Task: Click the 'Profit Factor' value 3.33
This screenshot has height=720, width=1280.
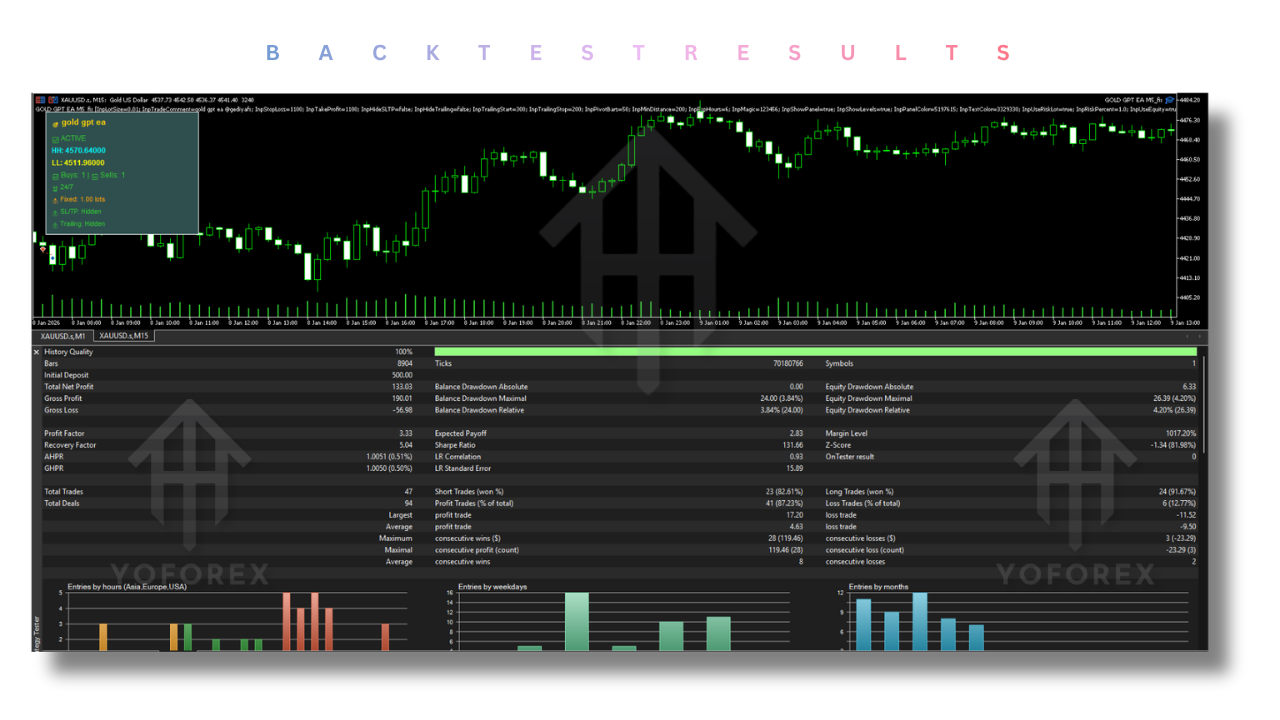Action: (406, 434)
